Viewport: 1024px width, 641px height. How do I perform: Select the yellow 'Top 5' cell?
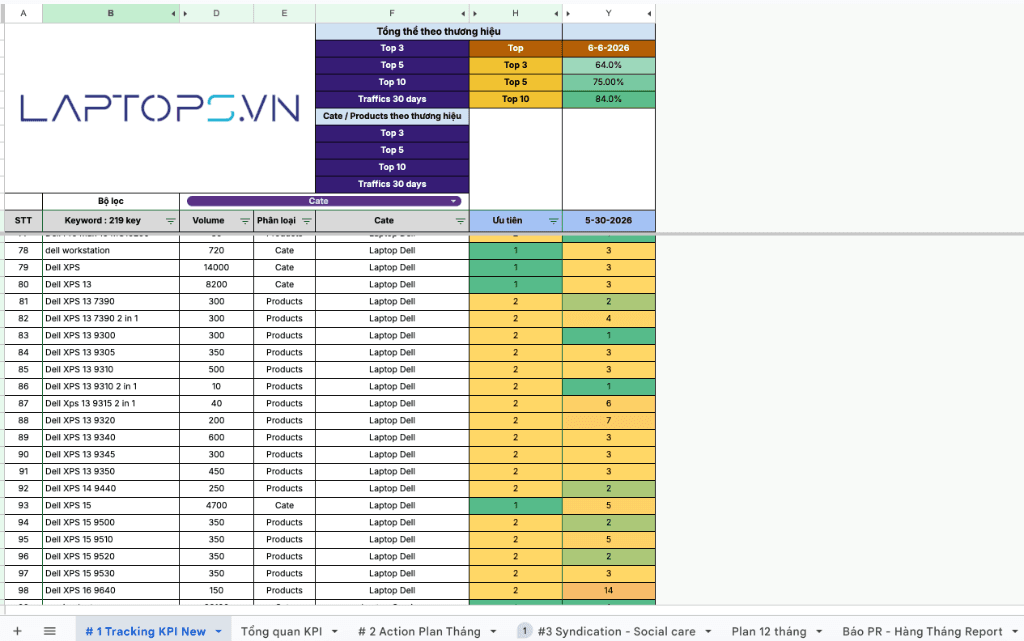515,82
